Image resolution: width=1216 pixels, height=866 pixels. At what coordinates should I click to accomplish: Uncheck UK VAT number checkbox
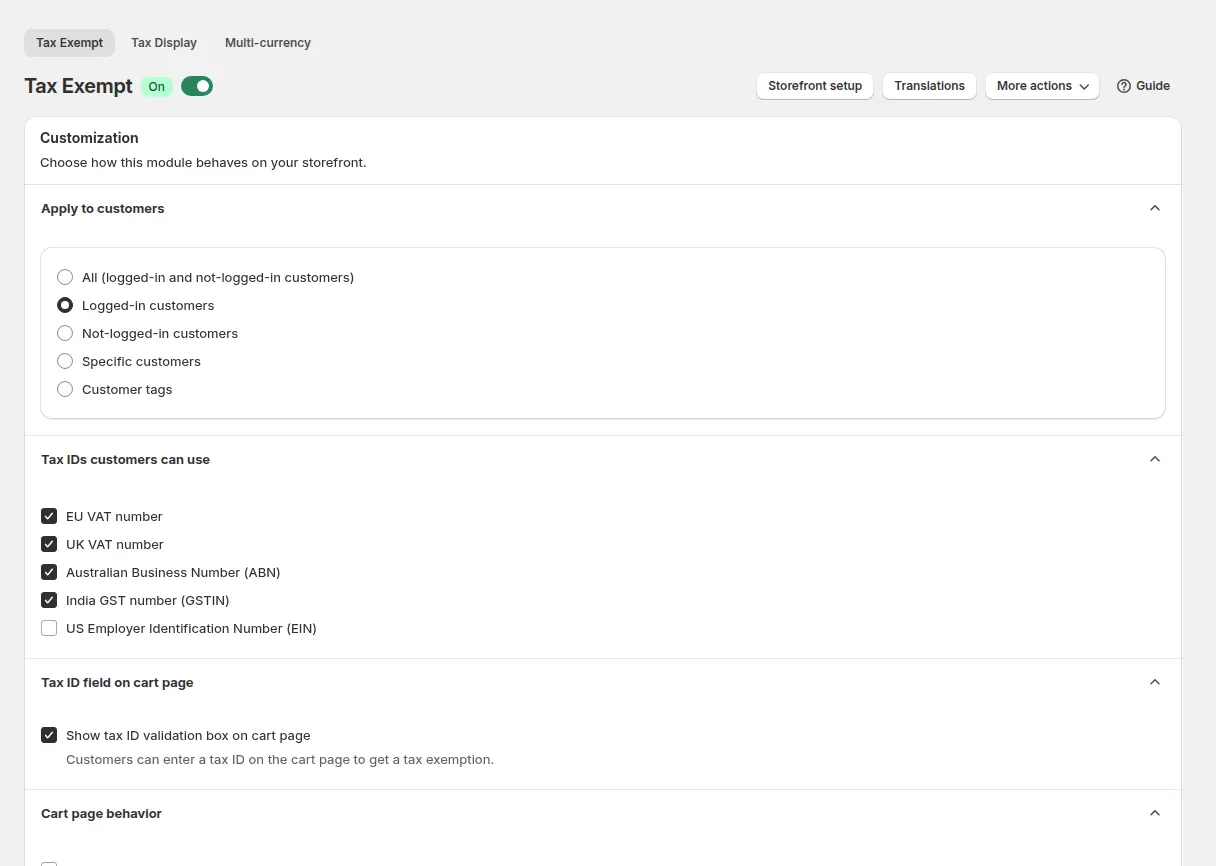(49, 544)
